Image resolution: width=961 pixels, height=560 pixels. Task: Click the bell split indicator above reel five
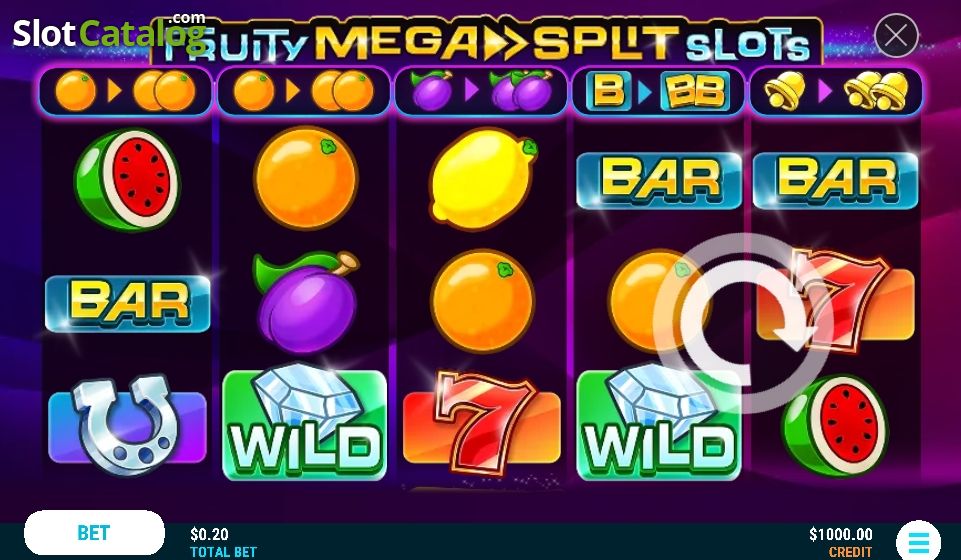(836, 91)
